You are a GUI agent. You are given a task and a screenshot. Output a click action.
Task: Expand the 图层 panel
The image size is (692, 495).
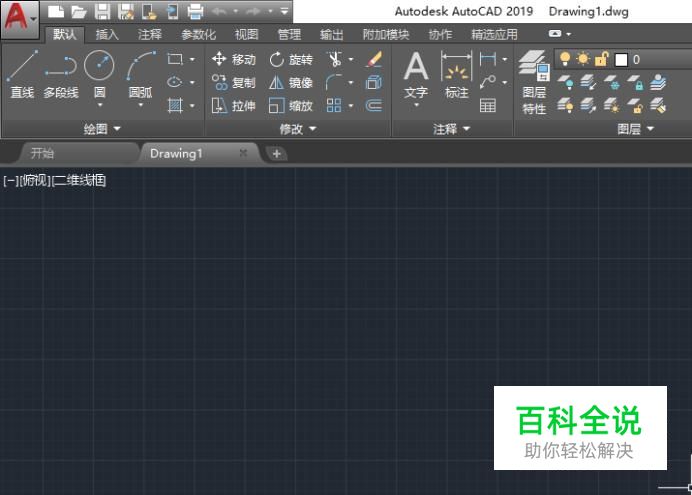(636, 129)
